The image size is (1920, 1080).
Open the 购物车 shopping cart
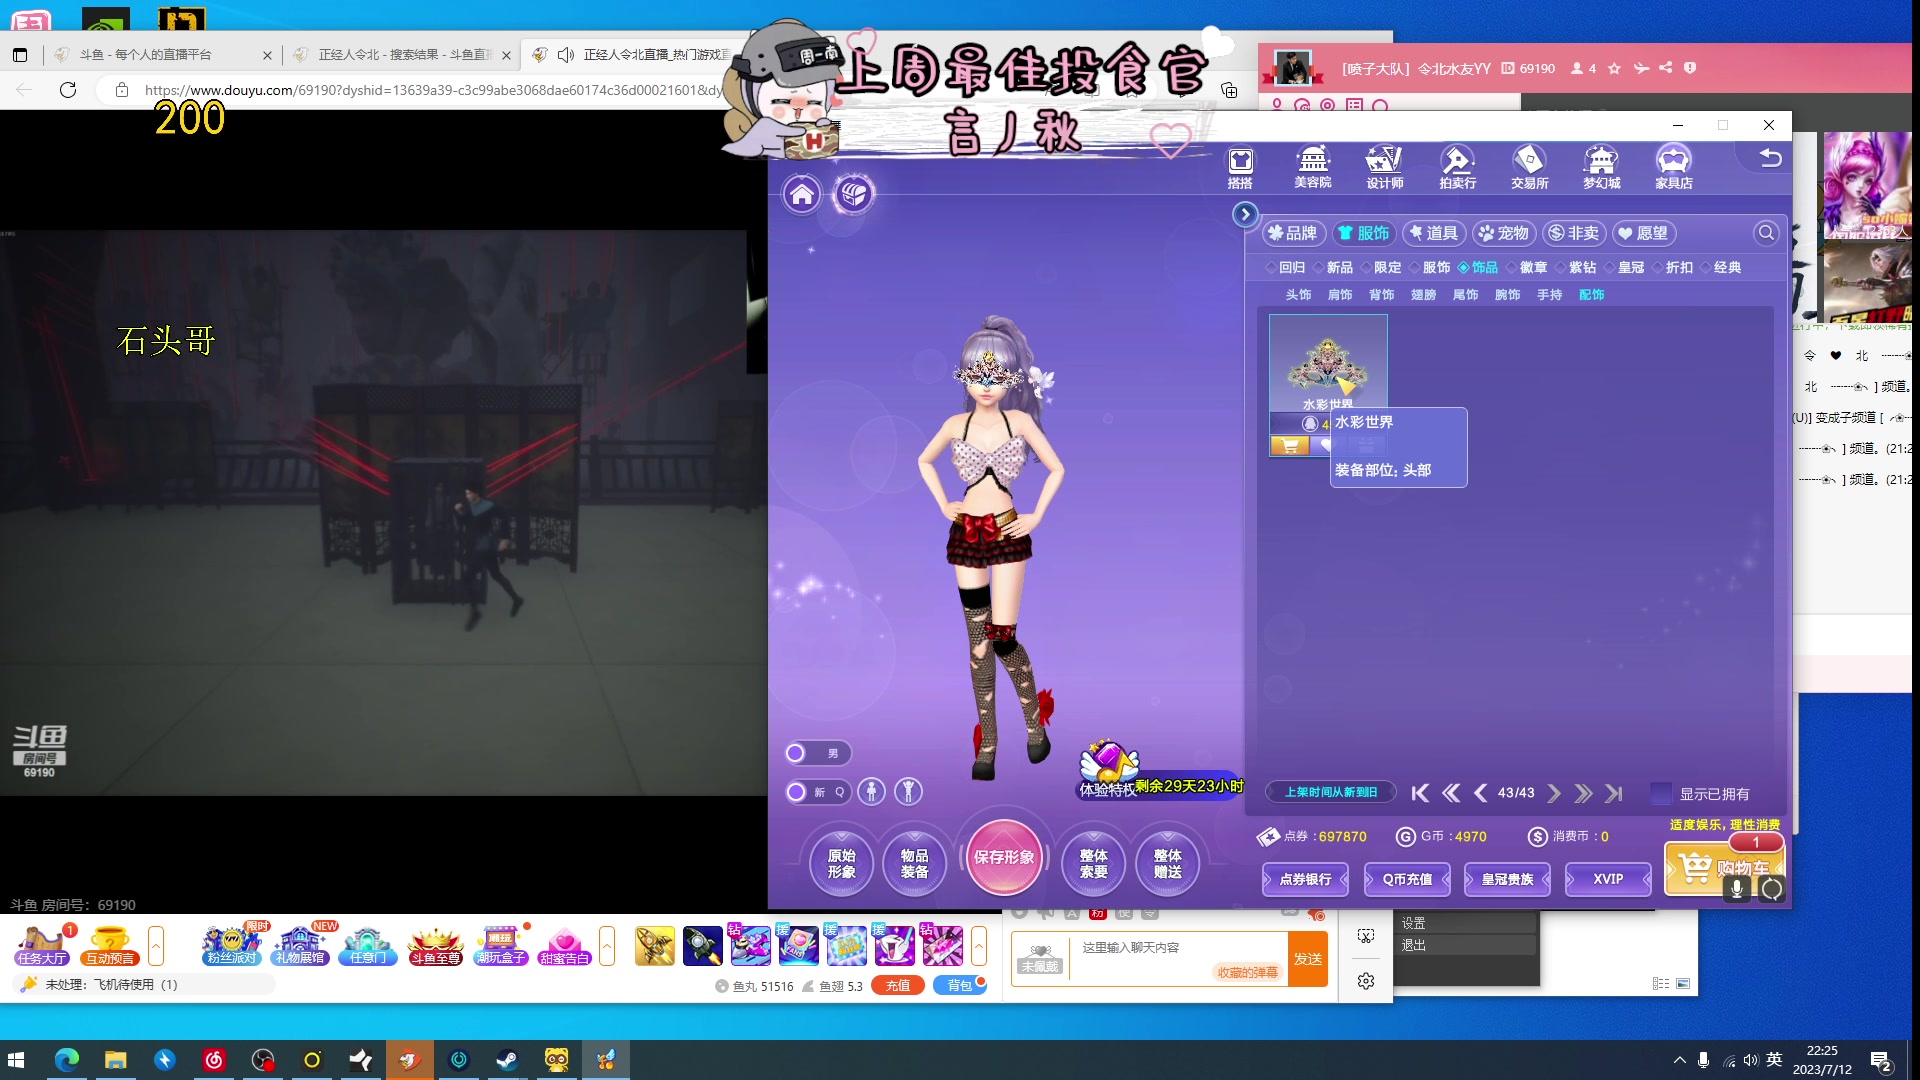pos(1722,867)
